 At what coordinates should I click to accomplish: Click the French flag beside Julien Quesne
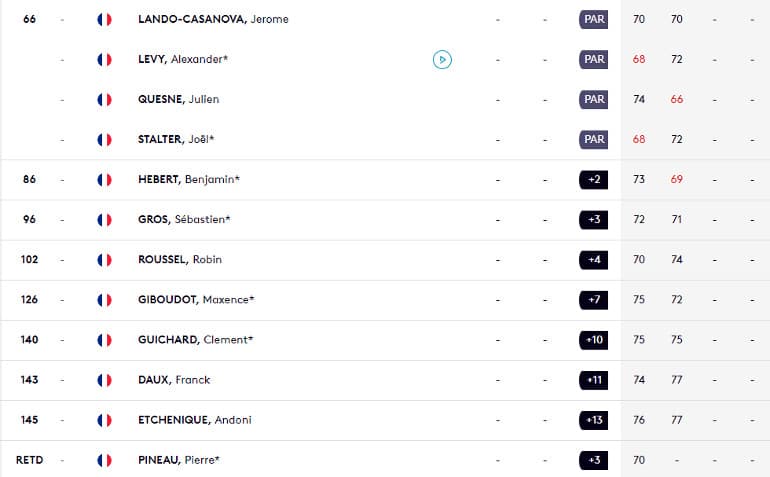click(104, 99)
